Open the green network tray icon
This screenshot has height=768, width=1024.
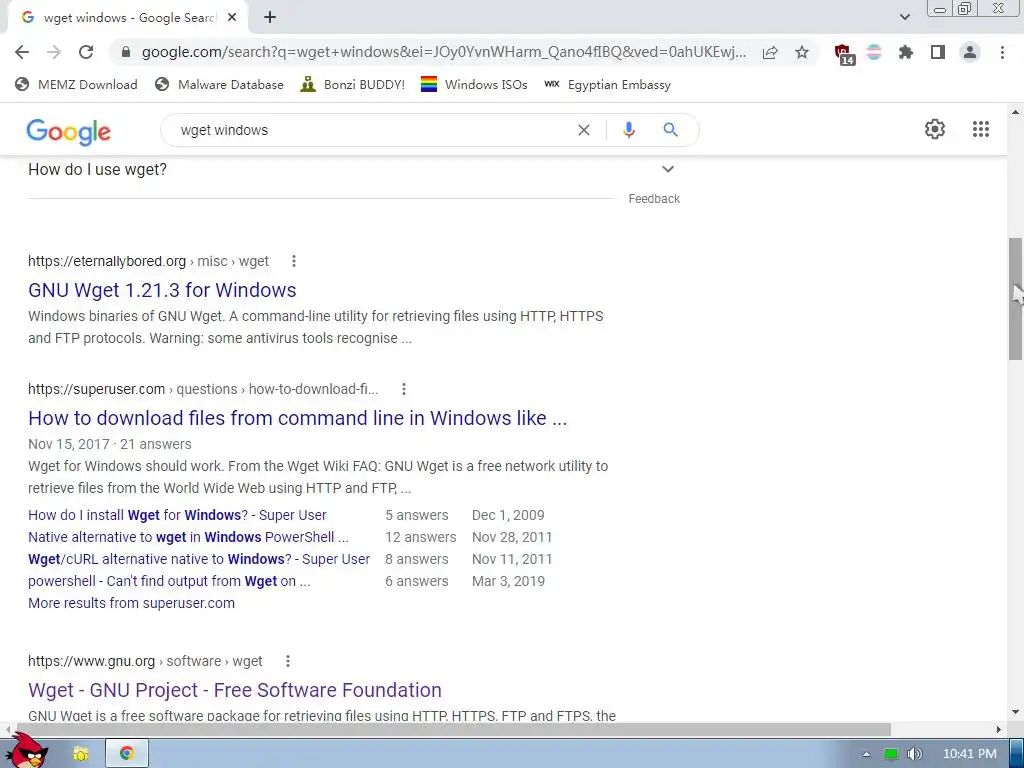click(891, 754)
